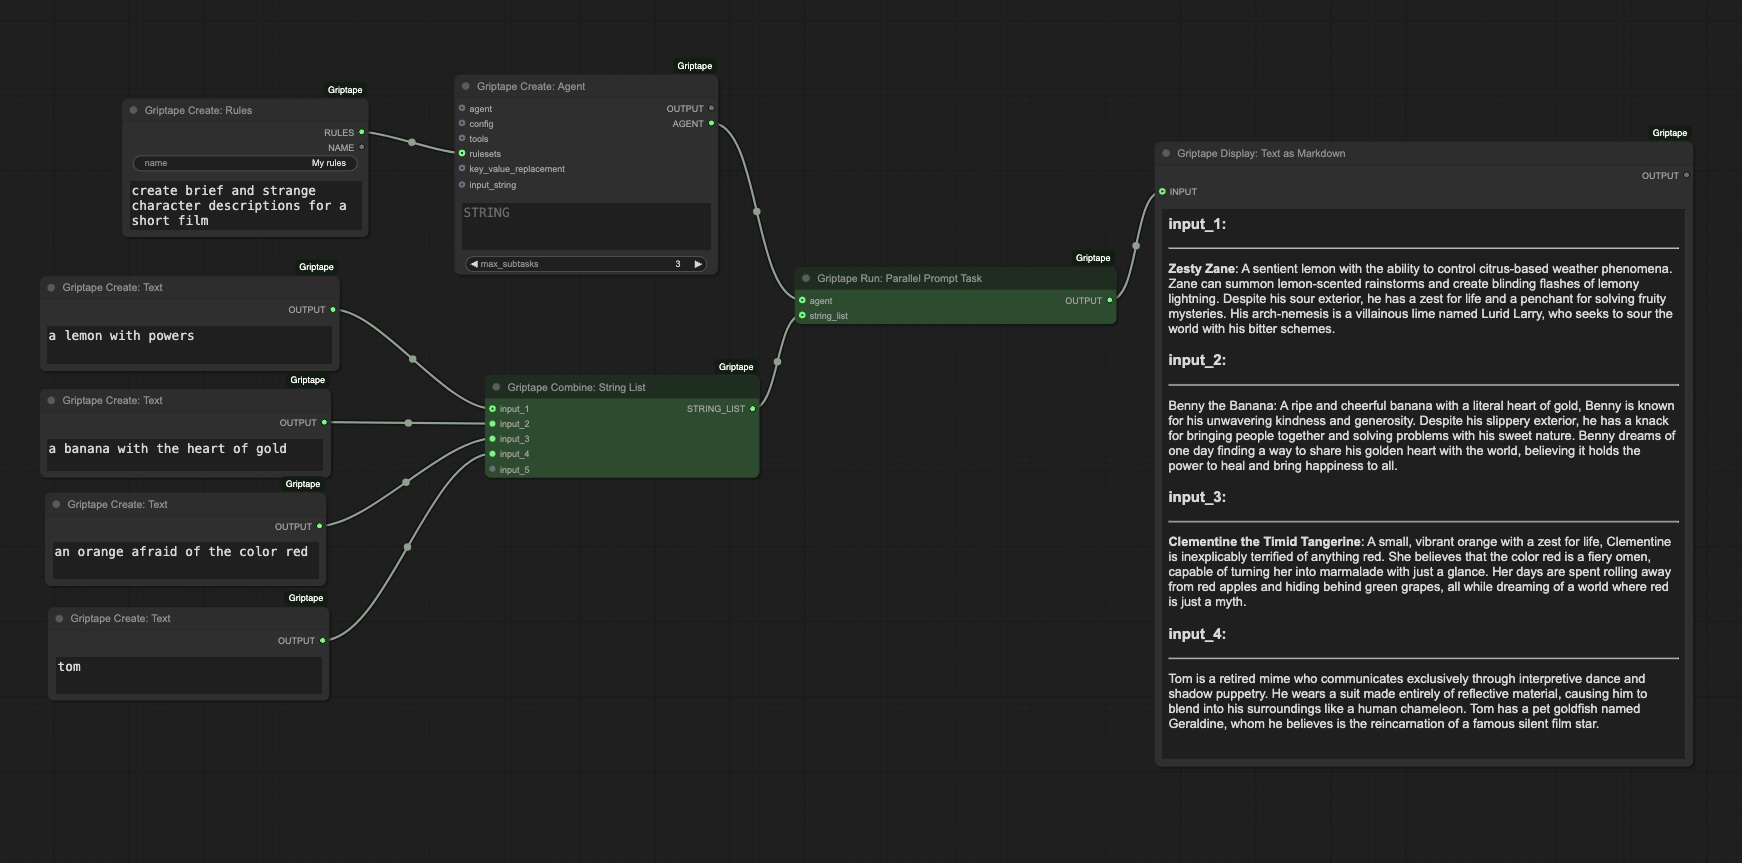Collapse the Griptape Create: Rules node dot
1742x863 pixels.
pos(133,110)
